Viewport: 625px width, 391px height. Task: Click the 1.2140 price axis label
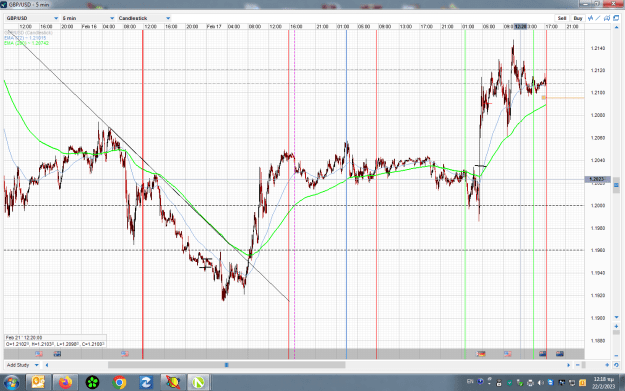click(x=597, y=48)
